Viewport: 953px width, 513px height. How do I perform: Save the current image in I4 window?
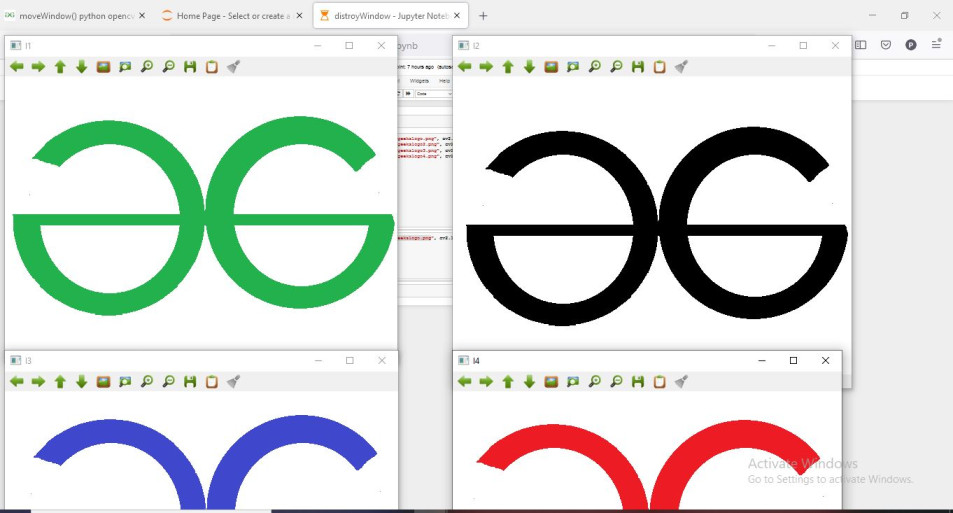pos(638,382)
